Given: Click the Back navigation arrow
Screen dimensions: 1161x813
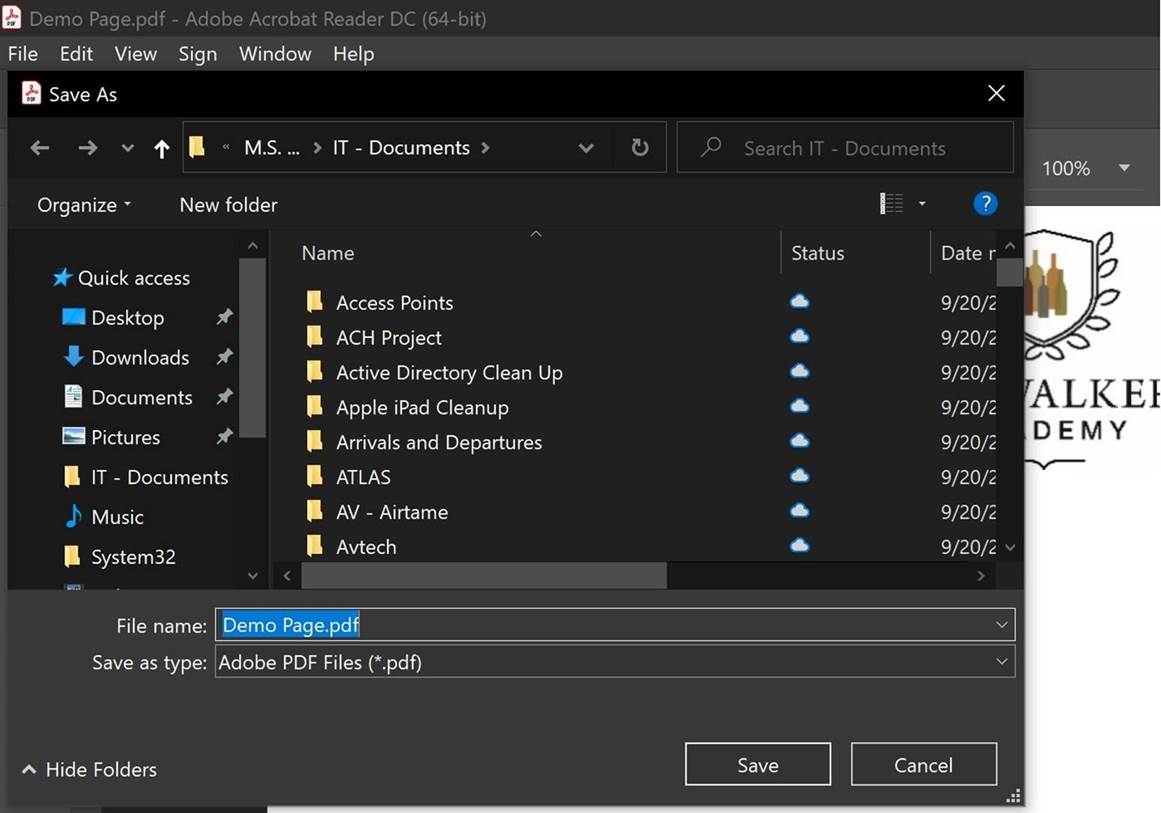Looking at the screenshot, I should [40, 148].
